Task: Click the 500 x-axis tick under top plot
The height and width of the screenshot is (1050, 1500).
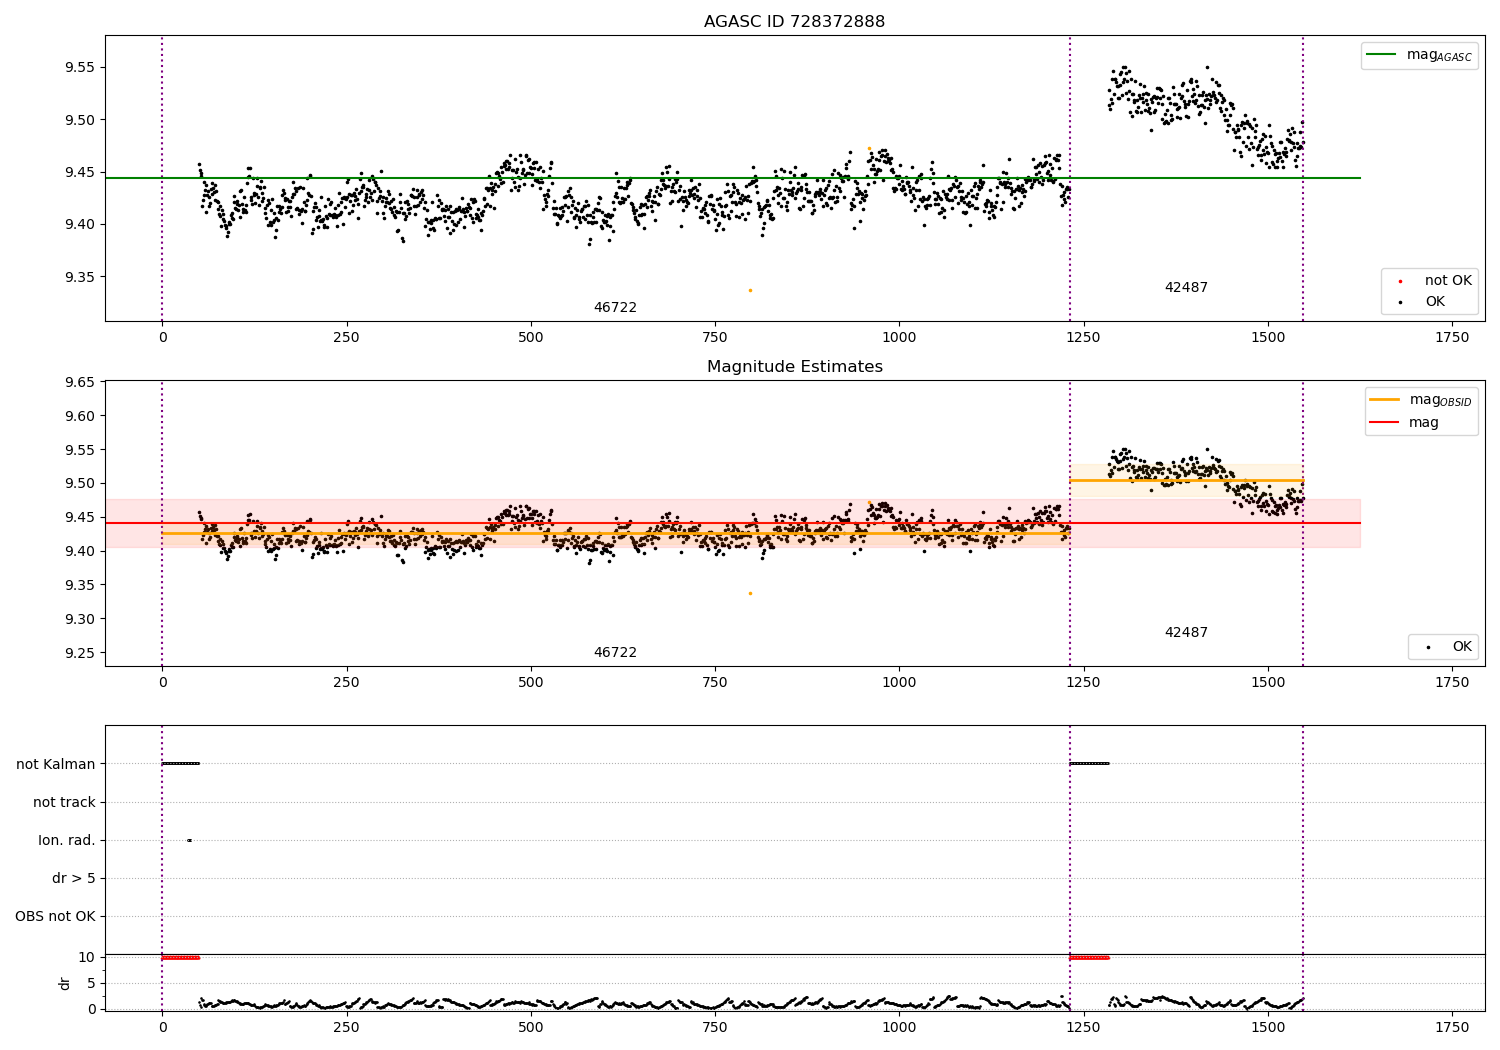Action: click(531, 338)
